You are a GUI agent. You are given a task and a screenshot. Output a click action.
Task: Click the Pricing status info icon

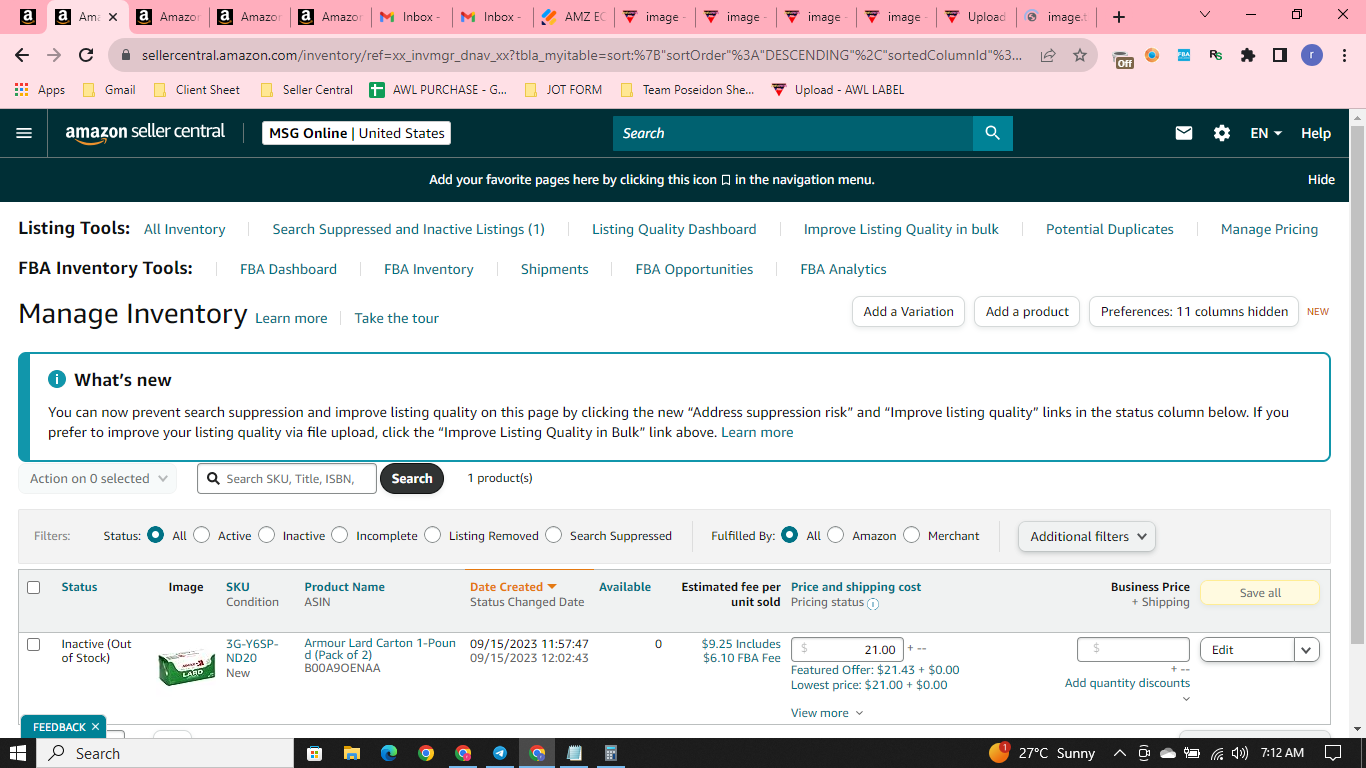(873, 604)
